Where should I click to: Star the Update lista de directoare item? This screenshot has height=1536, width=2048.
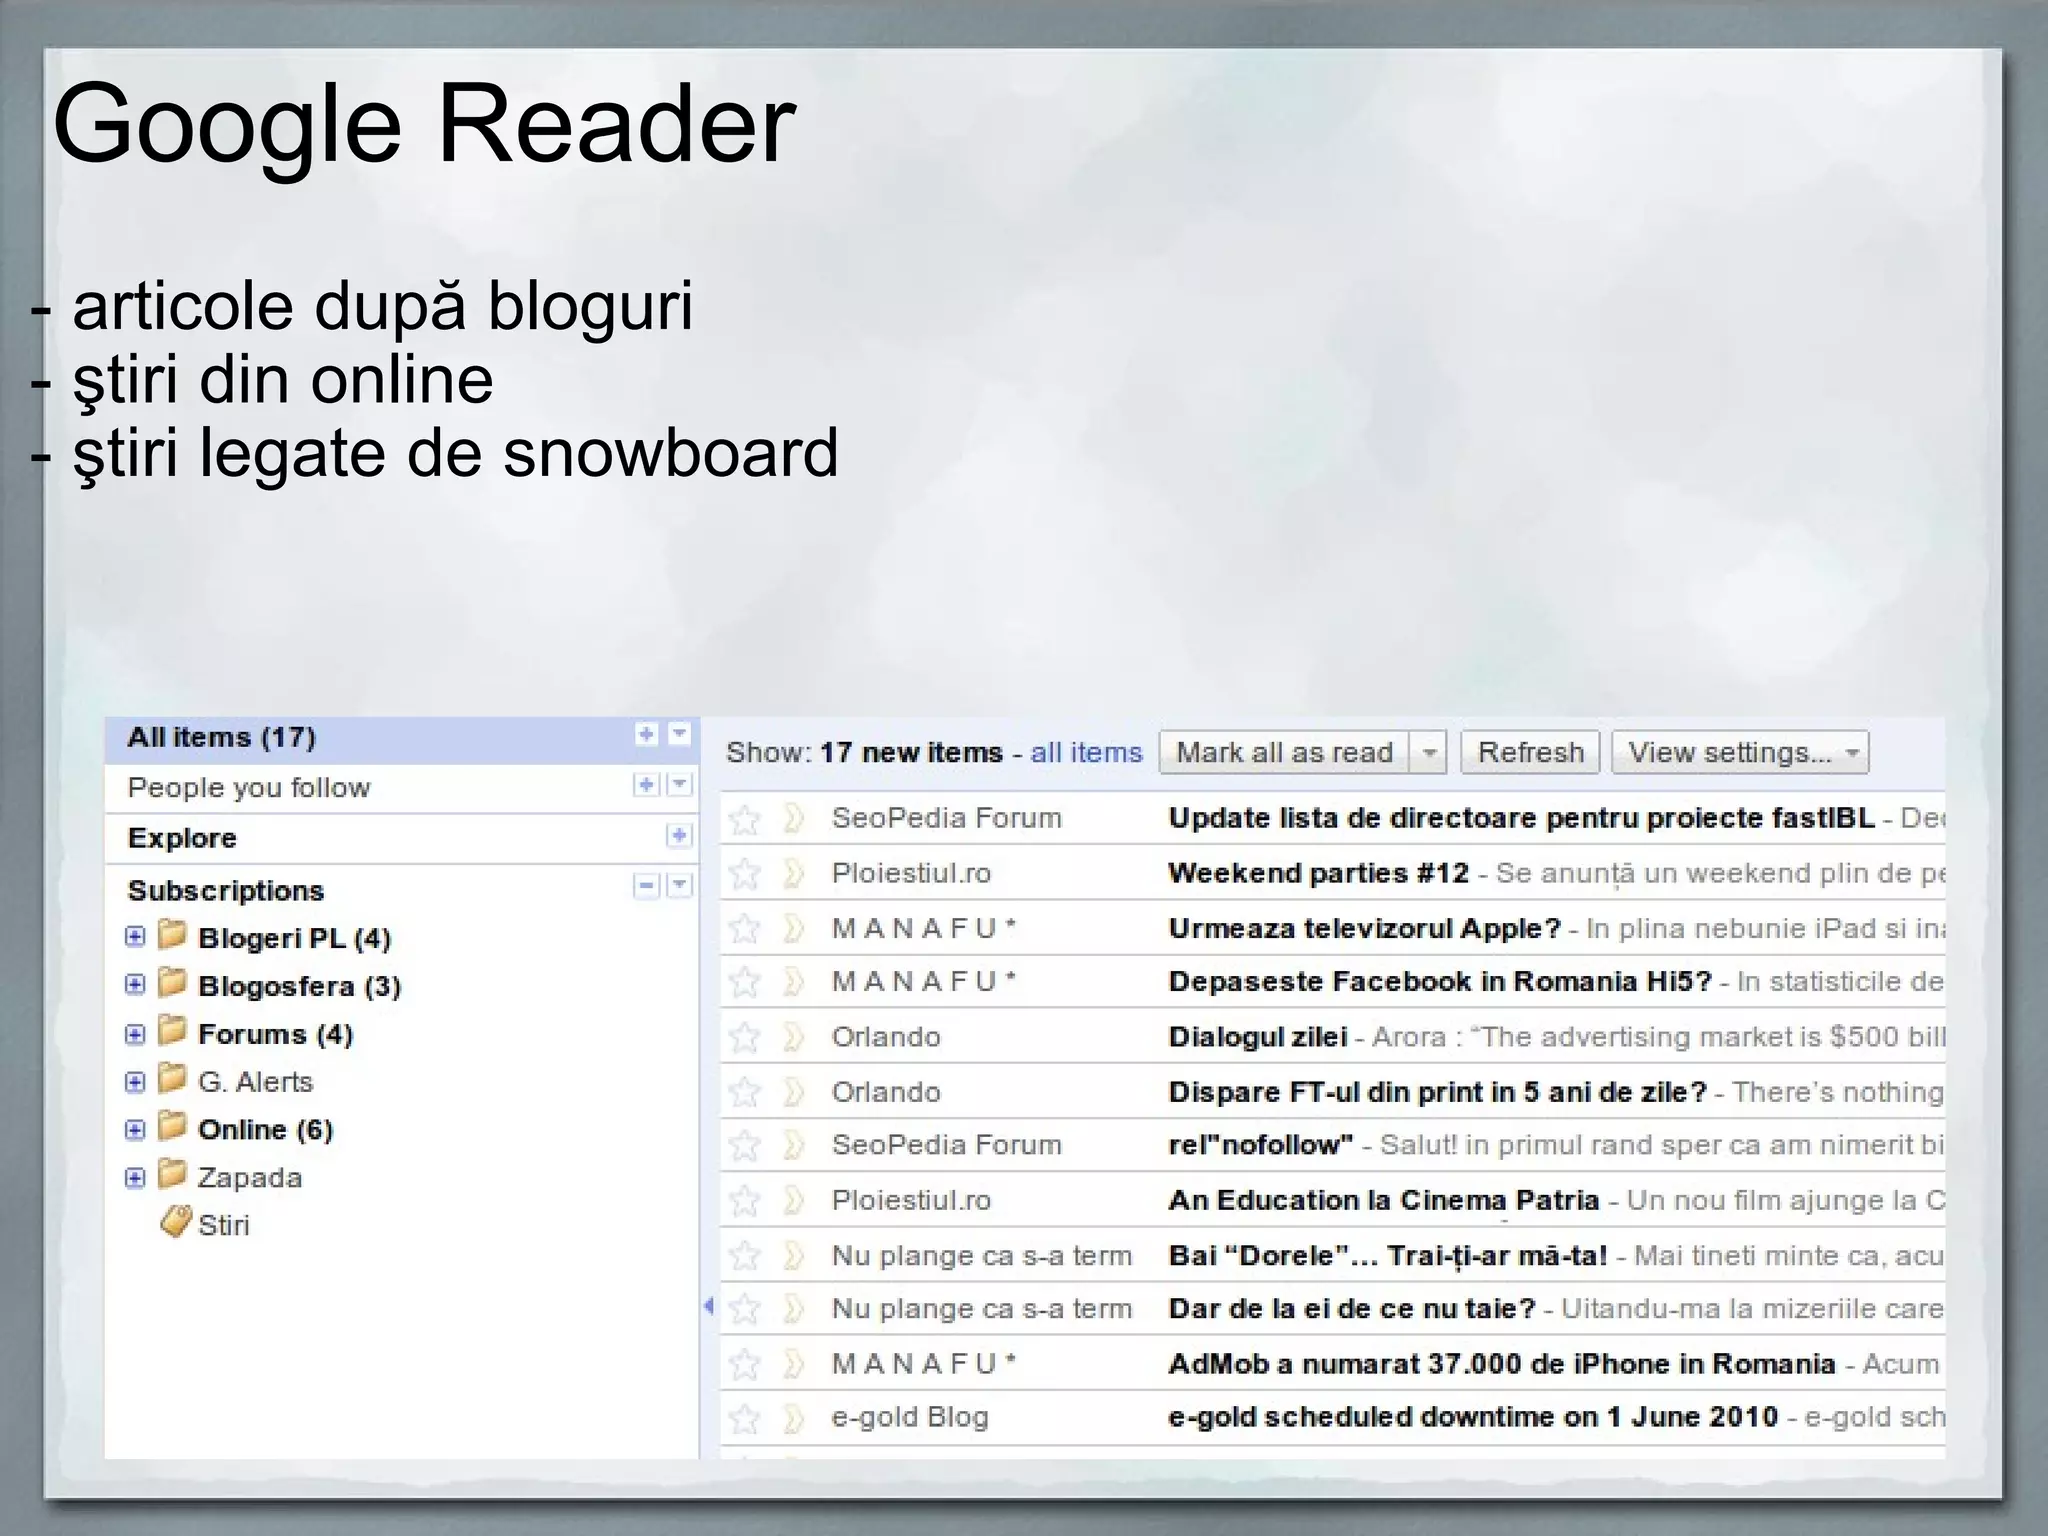tap(744, 819)
